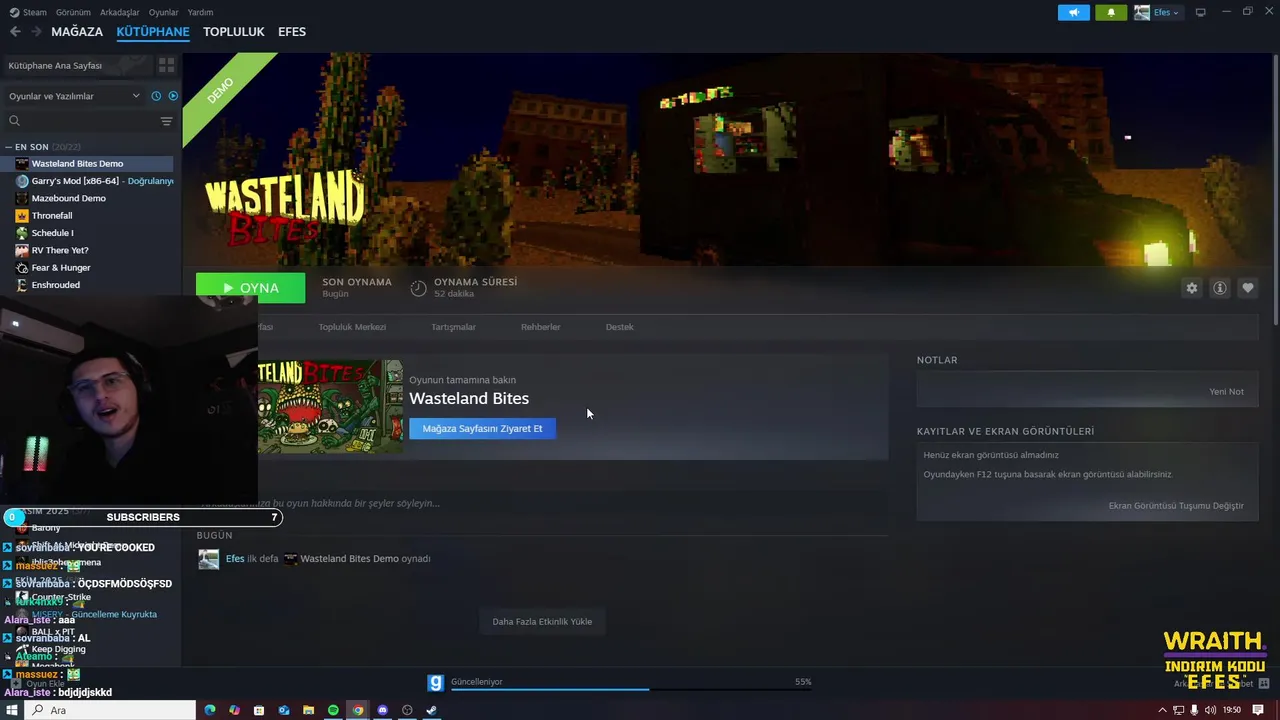Viewport: 1280px width, 720px height.
Task: Open Spotify from taskbar
Action: click(x=333, y=710)
